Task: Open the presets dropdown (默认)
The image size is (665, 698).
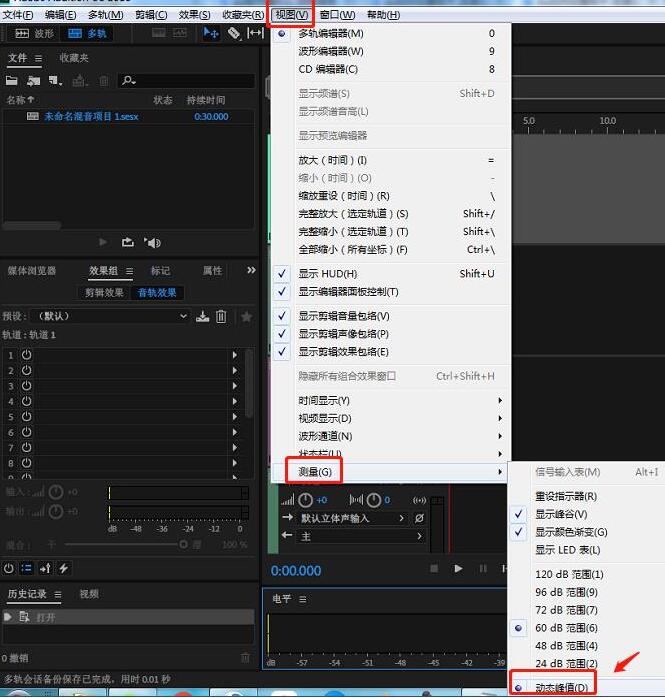Action: point(110,316)
